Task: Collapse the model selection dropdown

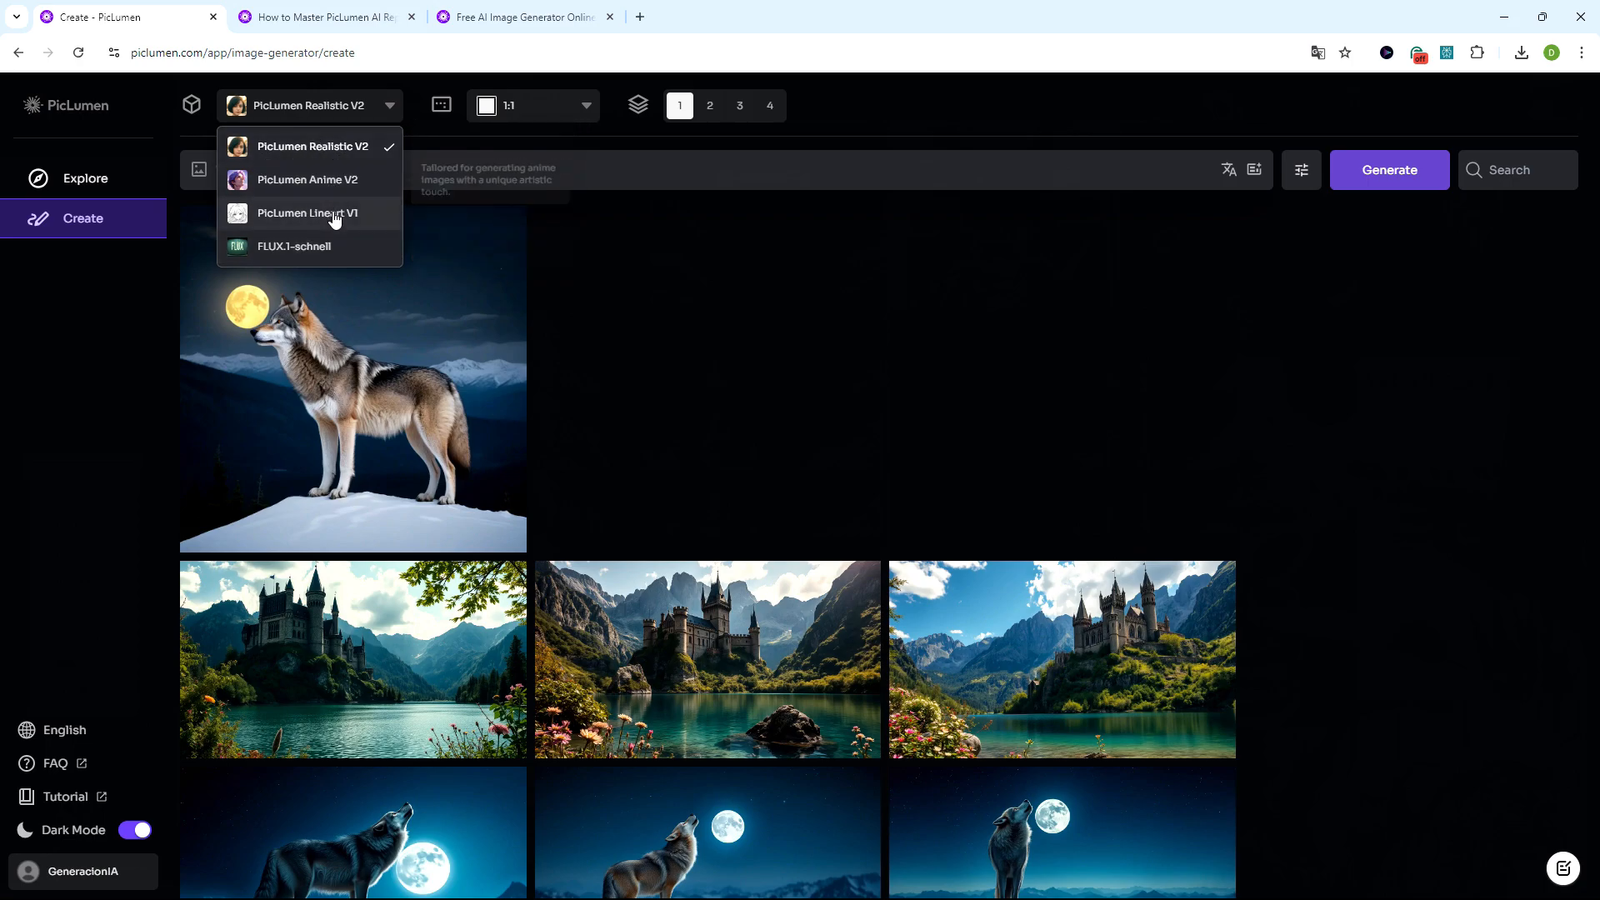Action: pyautogui.click(x=391, y=105)
